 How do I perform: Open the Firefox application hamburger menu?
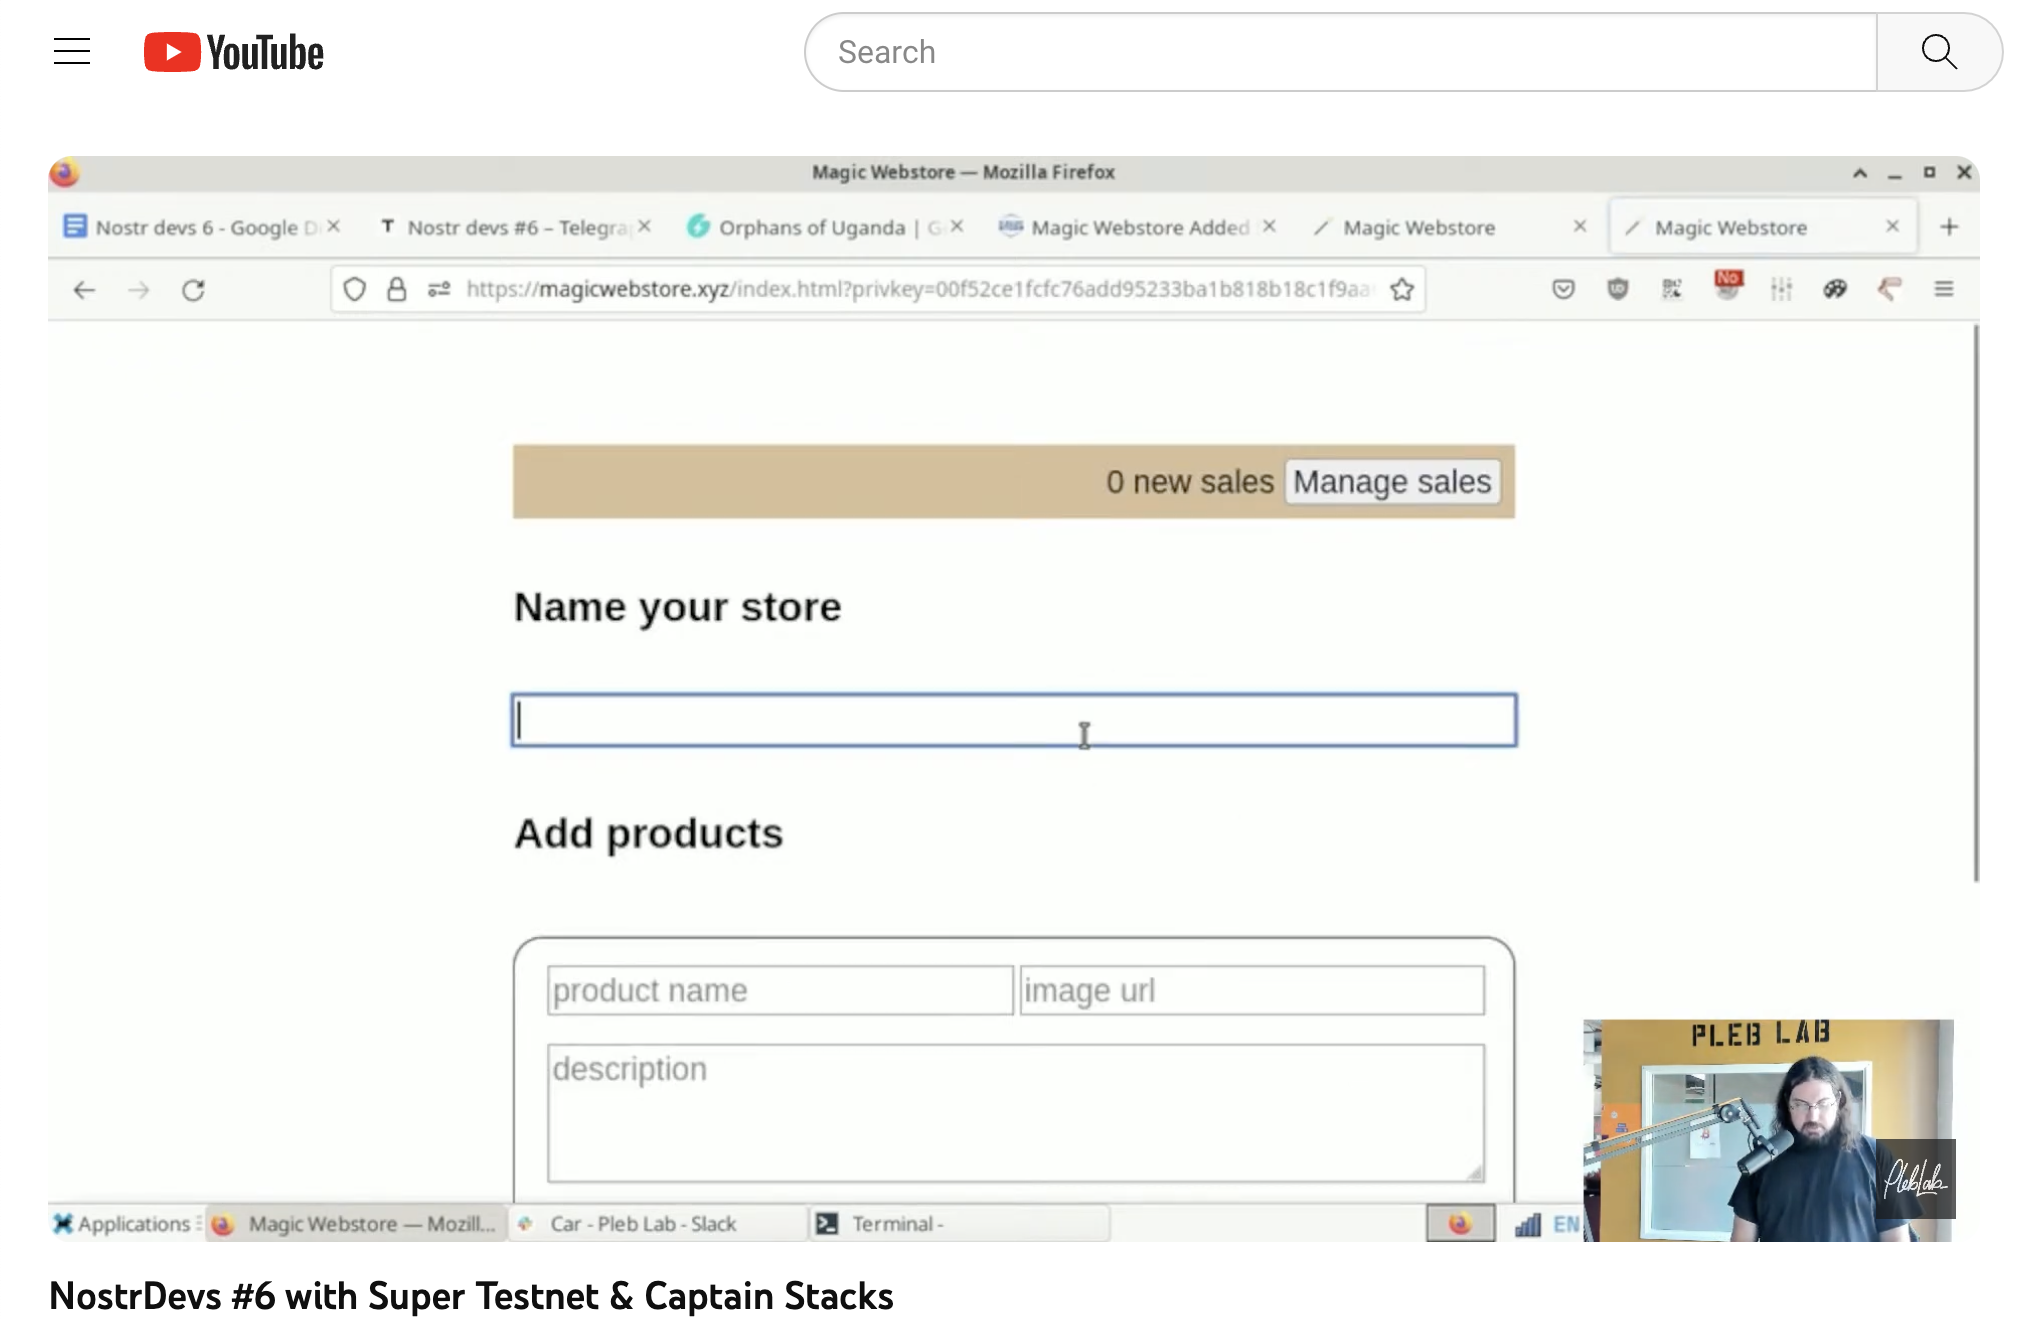pos(1943,290)
